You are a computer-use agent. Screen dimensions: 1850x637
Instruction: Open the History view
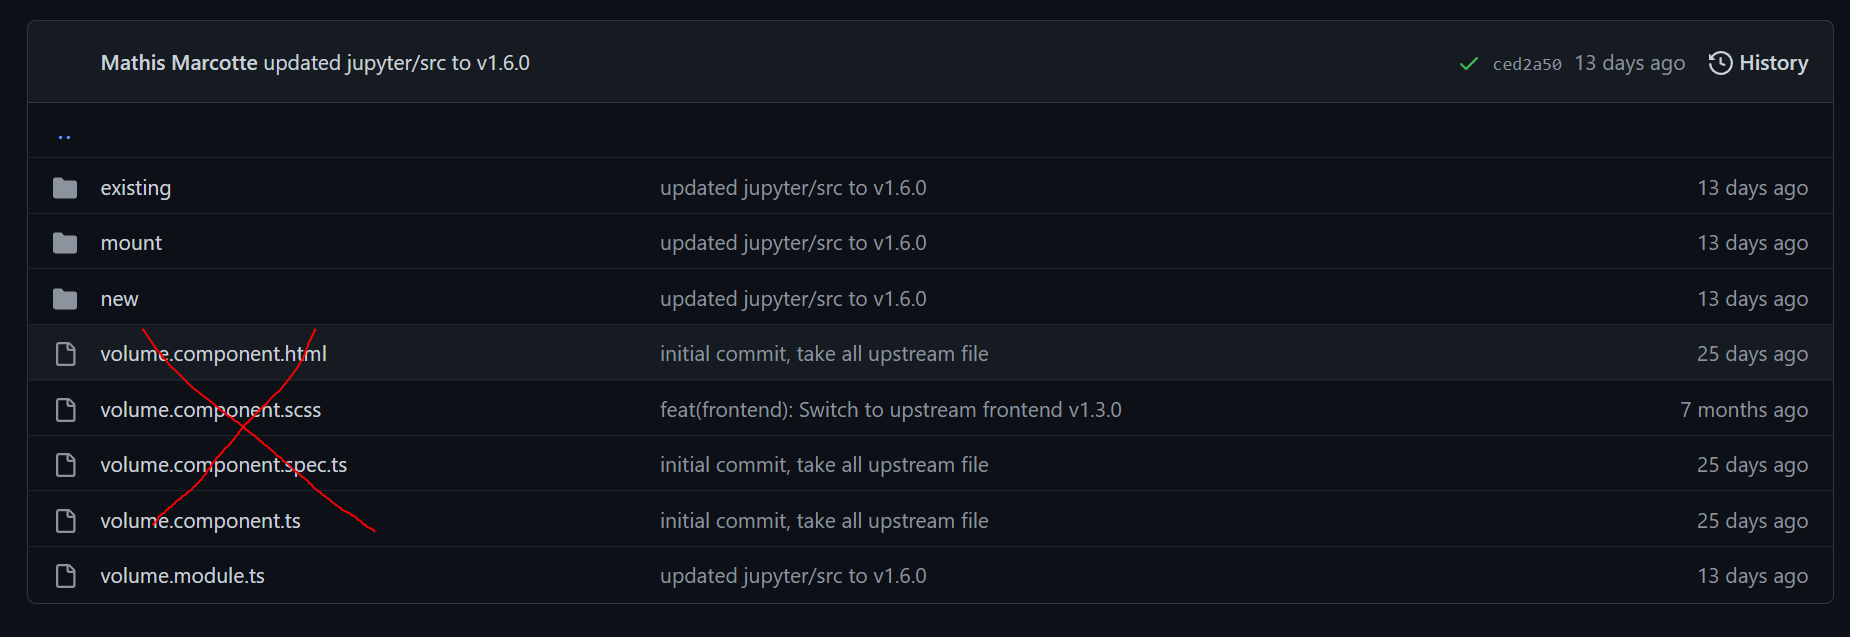pos(1758,62)
